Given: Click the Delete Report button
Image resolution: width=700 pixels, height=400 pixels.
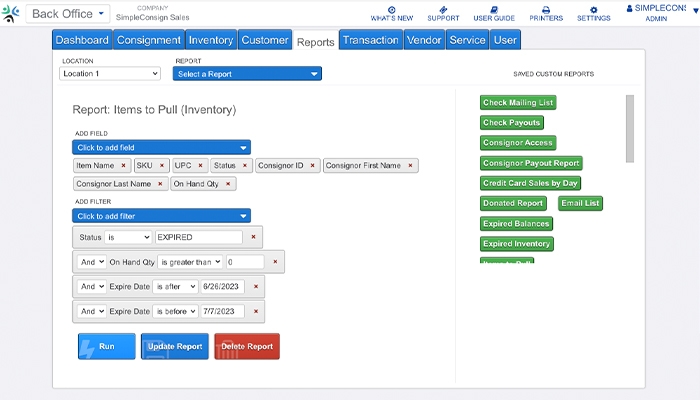Looking at the screenshot, I should coord(247,346).
